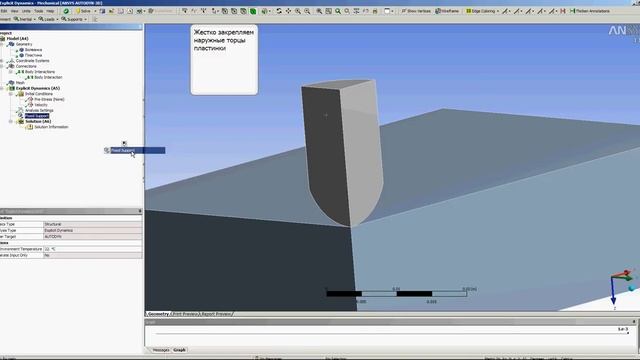The image size is (640, 360).
Task: Select Explicit Dynamics (A5) in the tree
Action: [38, 88]
